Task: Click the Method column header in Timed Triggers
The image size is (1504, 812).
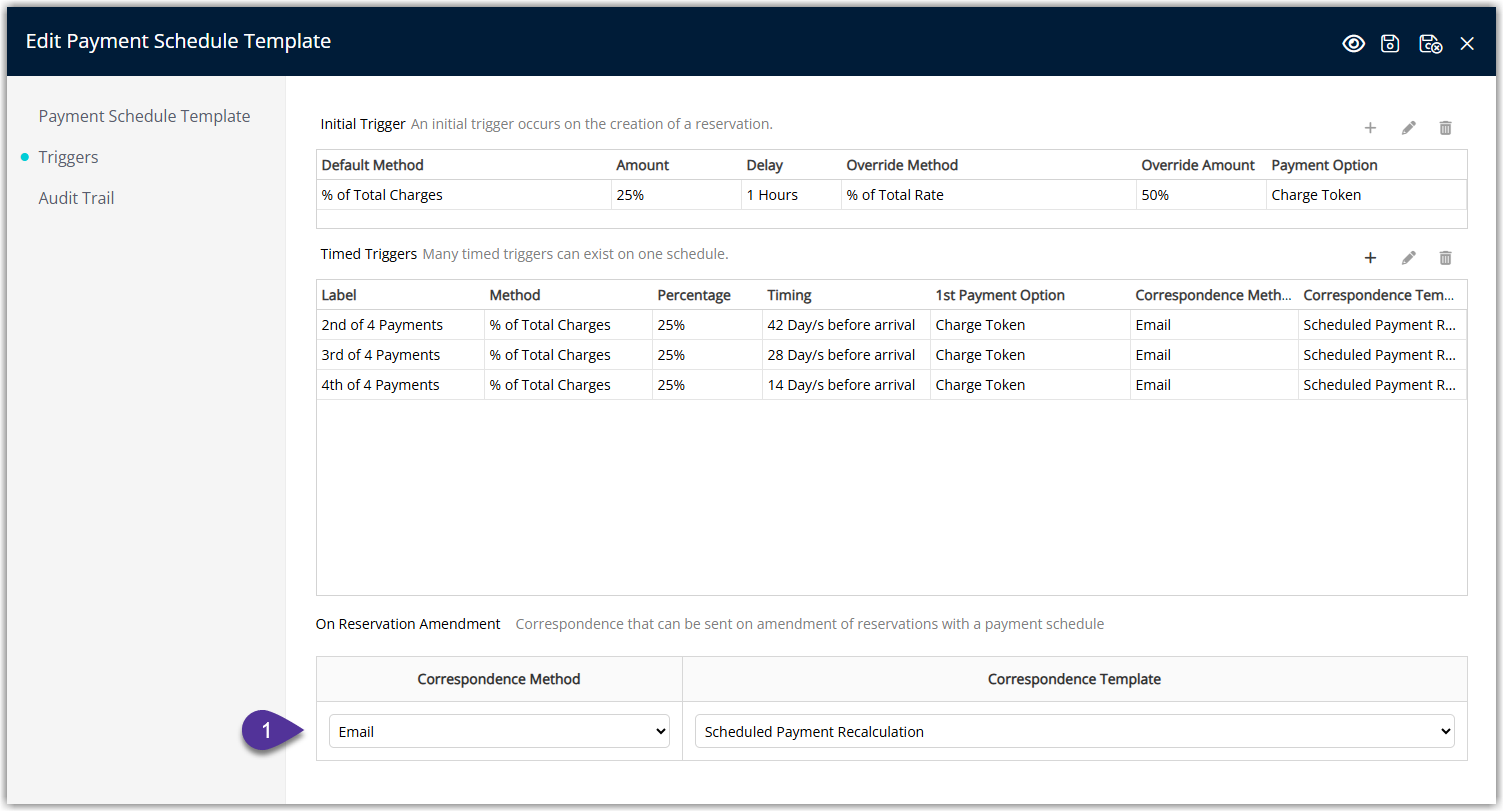Action: coord(568,295)
